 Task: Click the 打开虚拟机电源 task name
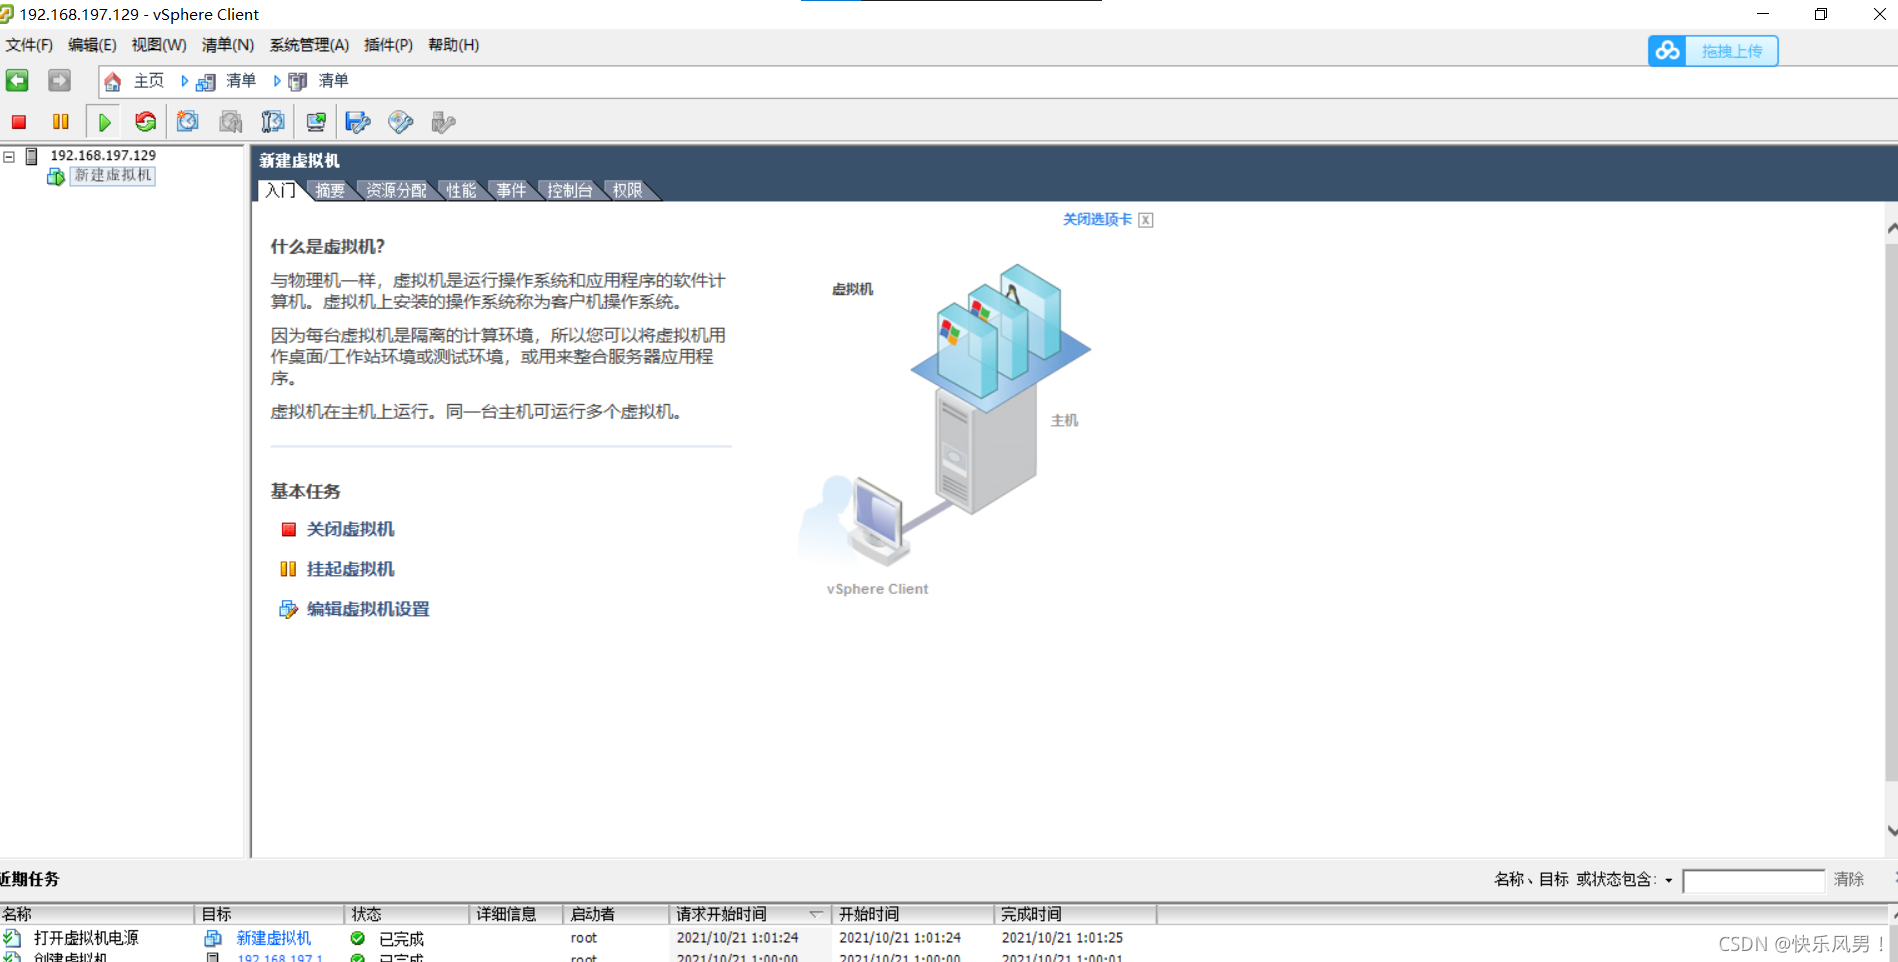pos(86,938)
